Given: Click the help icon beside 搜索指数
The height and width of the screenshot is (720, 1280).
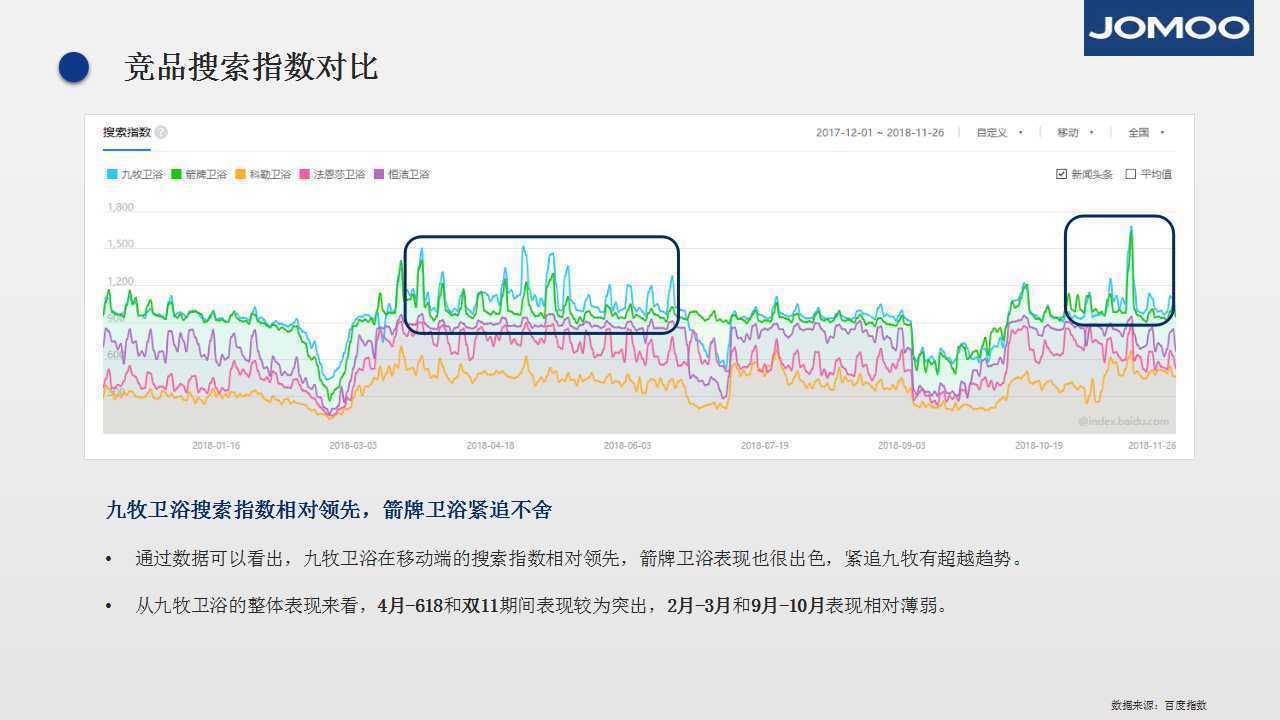Looking at the screenshot, I should point(161,132).
